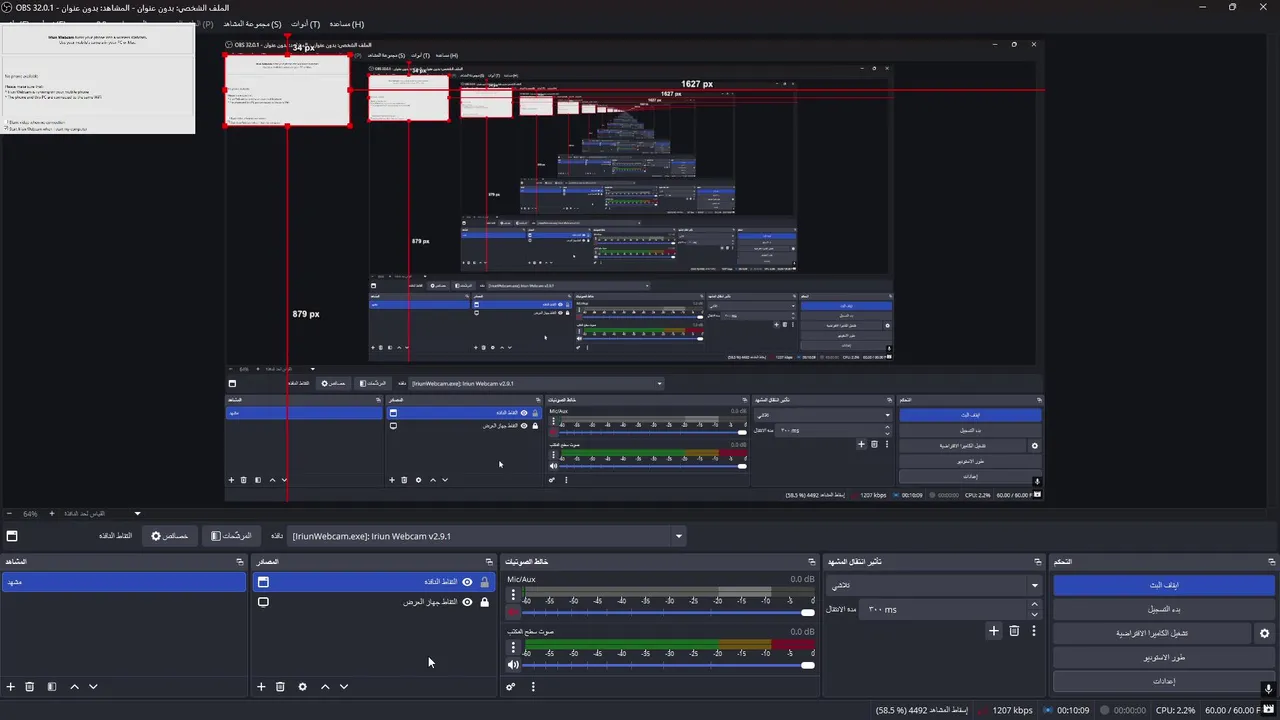Screen dimensions: 1280x720
Task: Unmute the Mic/Aux channel
Action: click(513, 612)
